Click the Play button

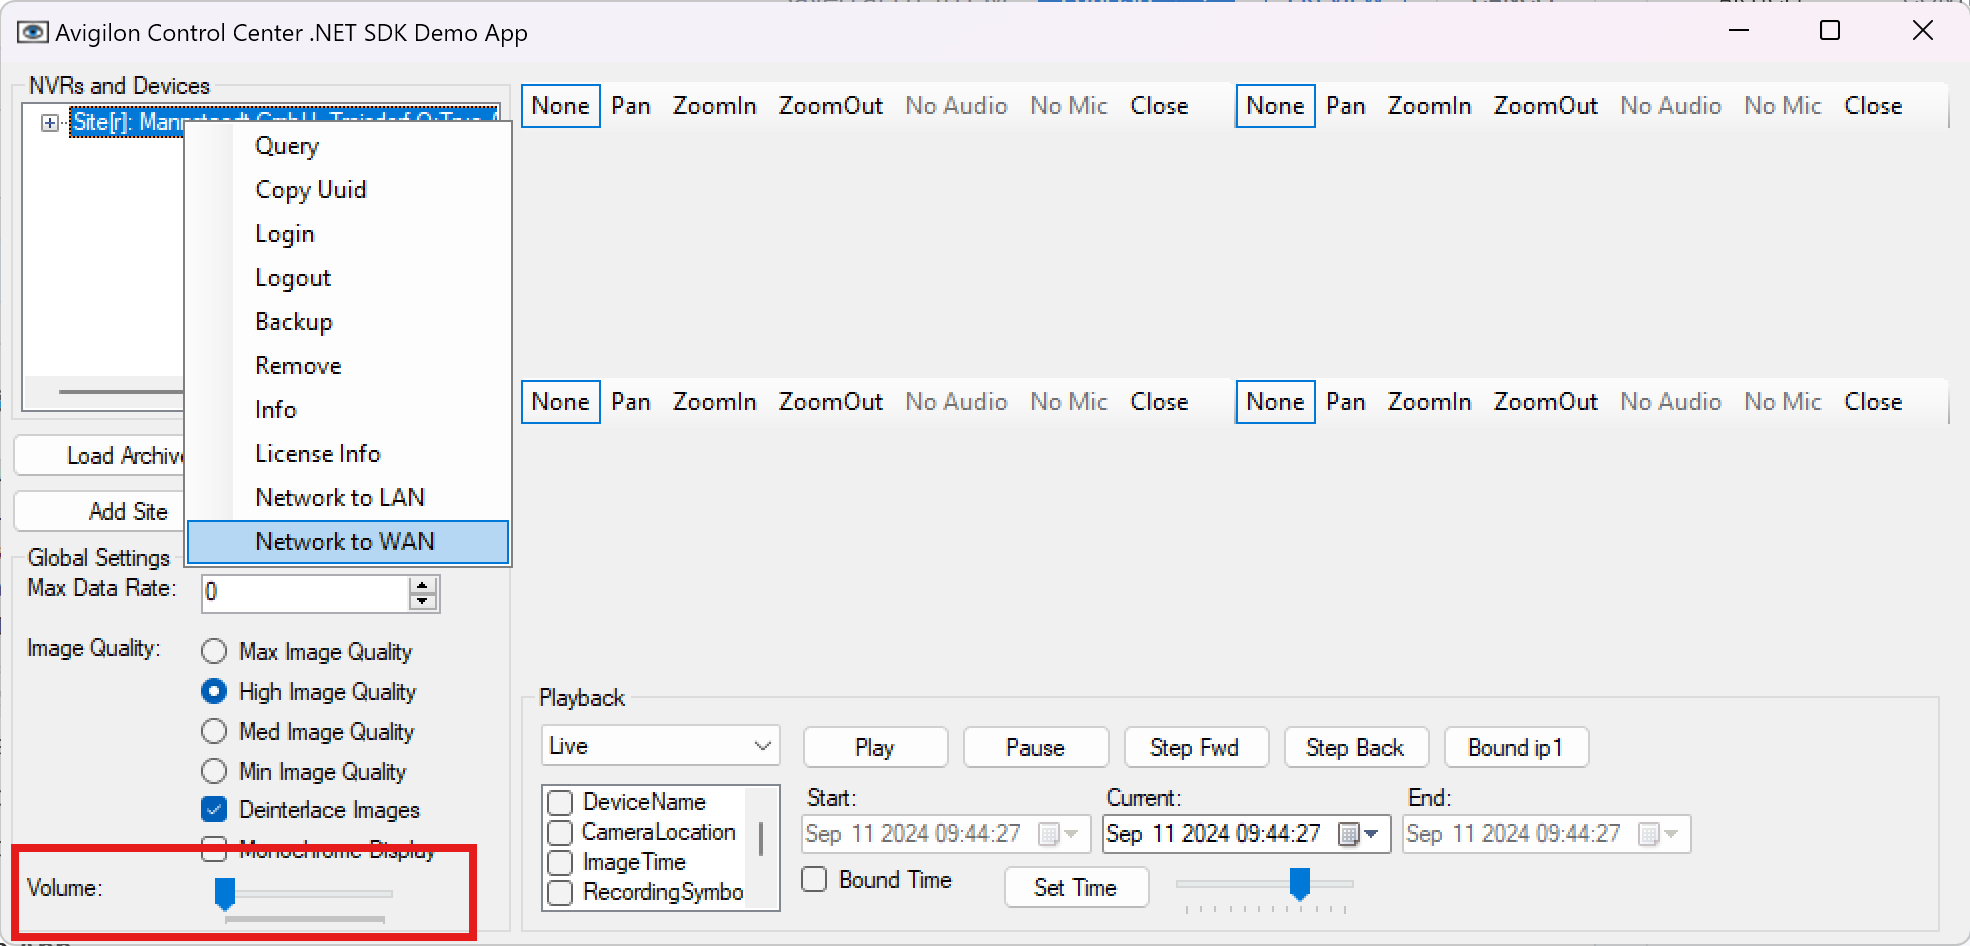pos(875,748)
